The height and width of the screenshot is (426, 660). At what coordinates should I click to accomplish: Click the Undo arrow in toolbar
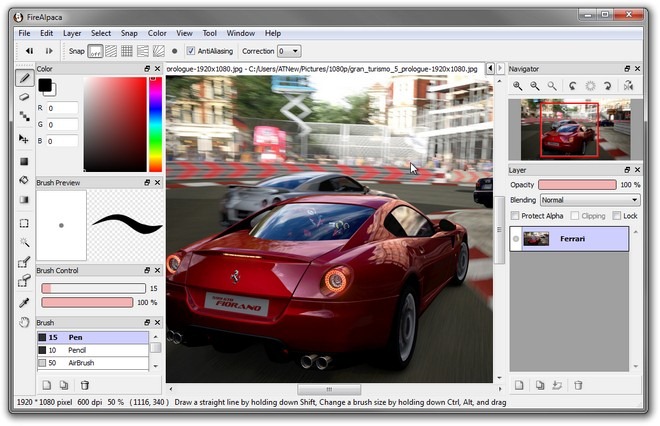tap(29, 51)
